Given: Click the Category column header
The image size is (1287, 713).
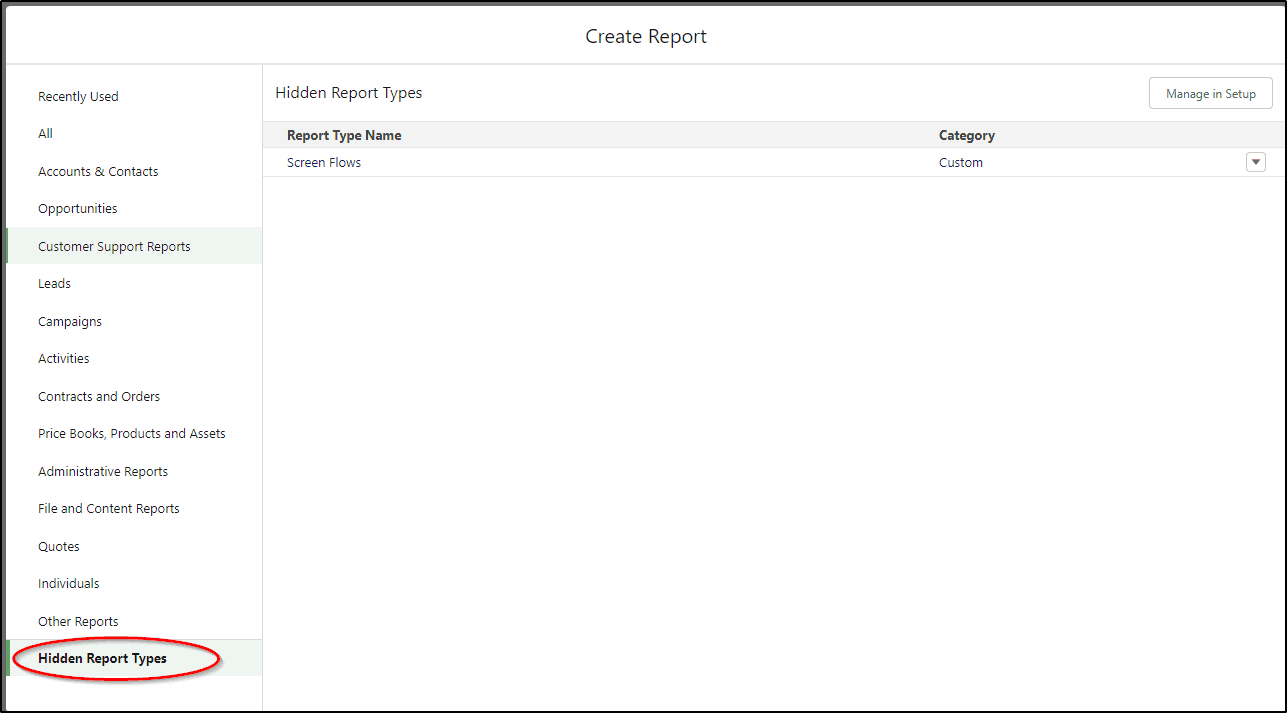Looking at the screenshot, I should point(967,136).
